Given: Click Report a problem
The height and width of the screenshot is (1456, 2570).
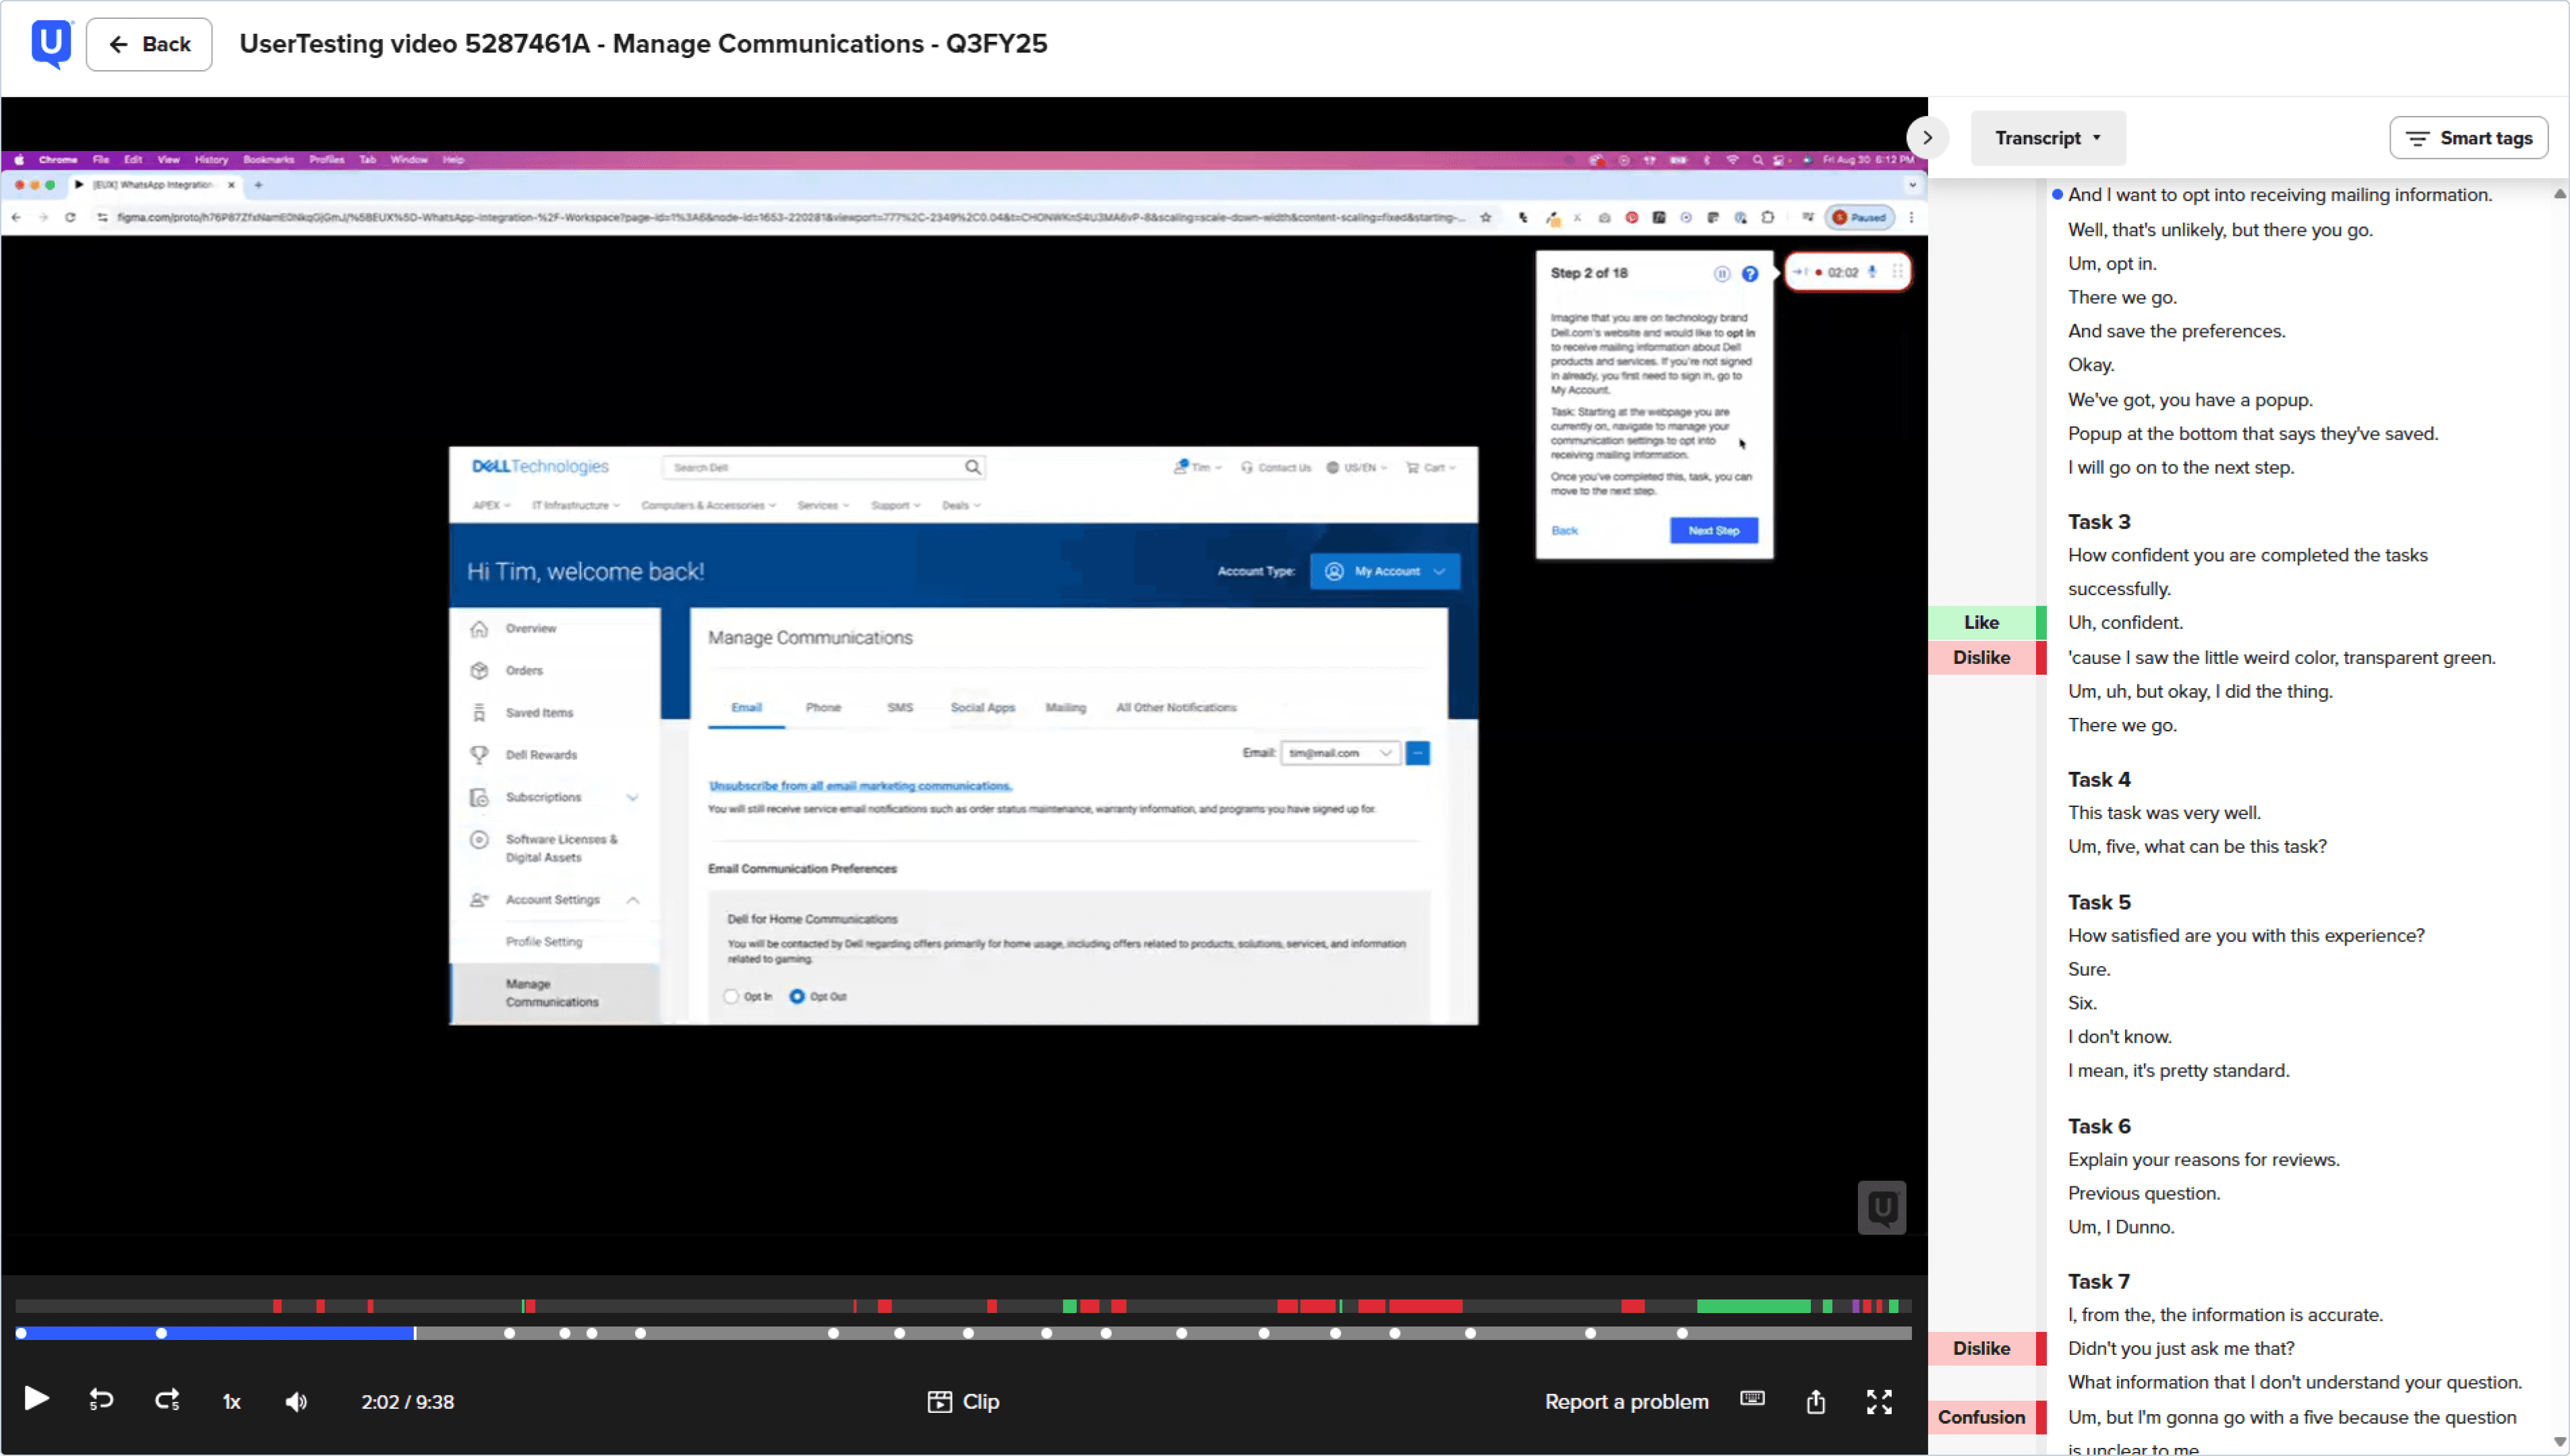Looking at the screenshot, I should [x=1626, y=1402].
